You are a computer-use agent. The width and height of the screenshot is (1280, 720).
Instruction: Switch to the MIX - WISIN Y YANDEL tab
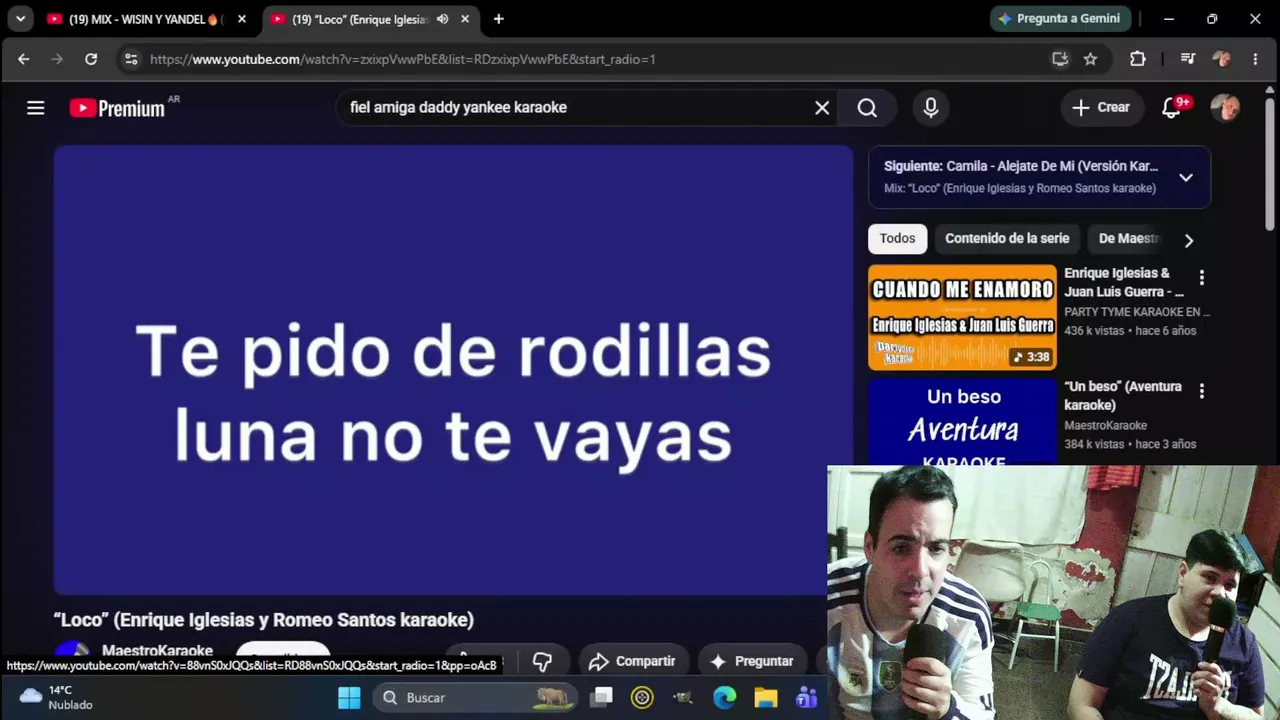click(147, 19)
